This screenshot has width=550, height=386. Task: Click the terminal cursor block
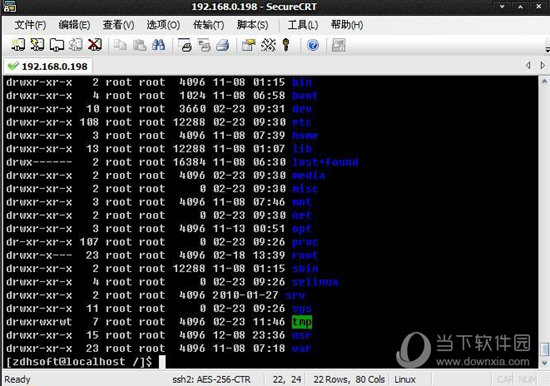click(162, 362)
